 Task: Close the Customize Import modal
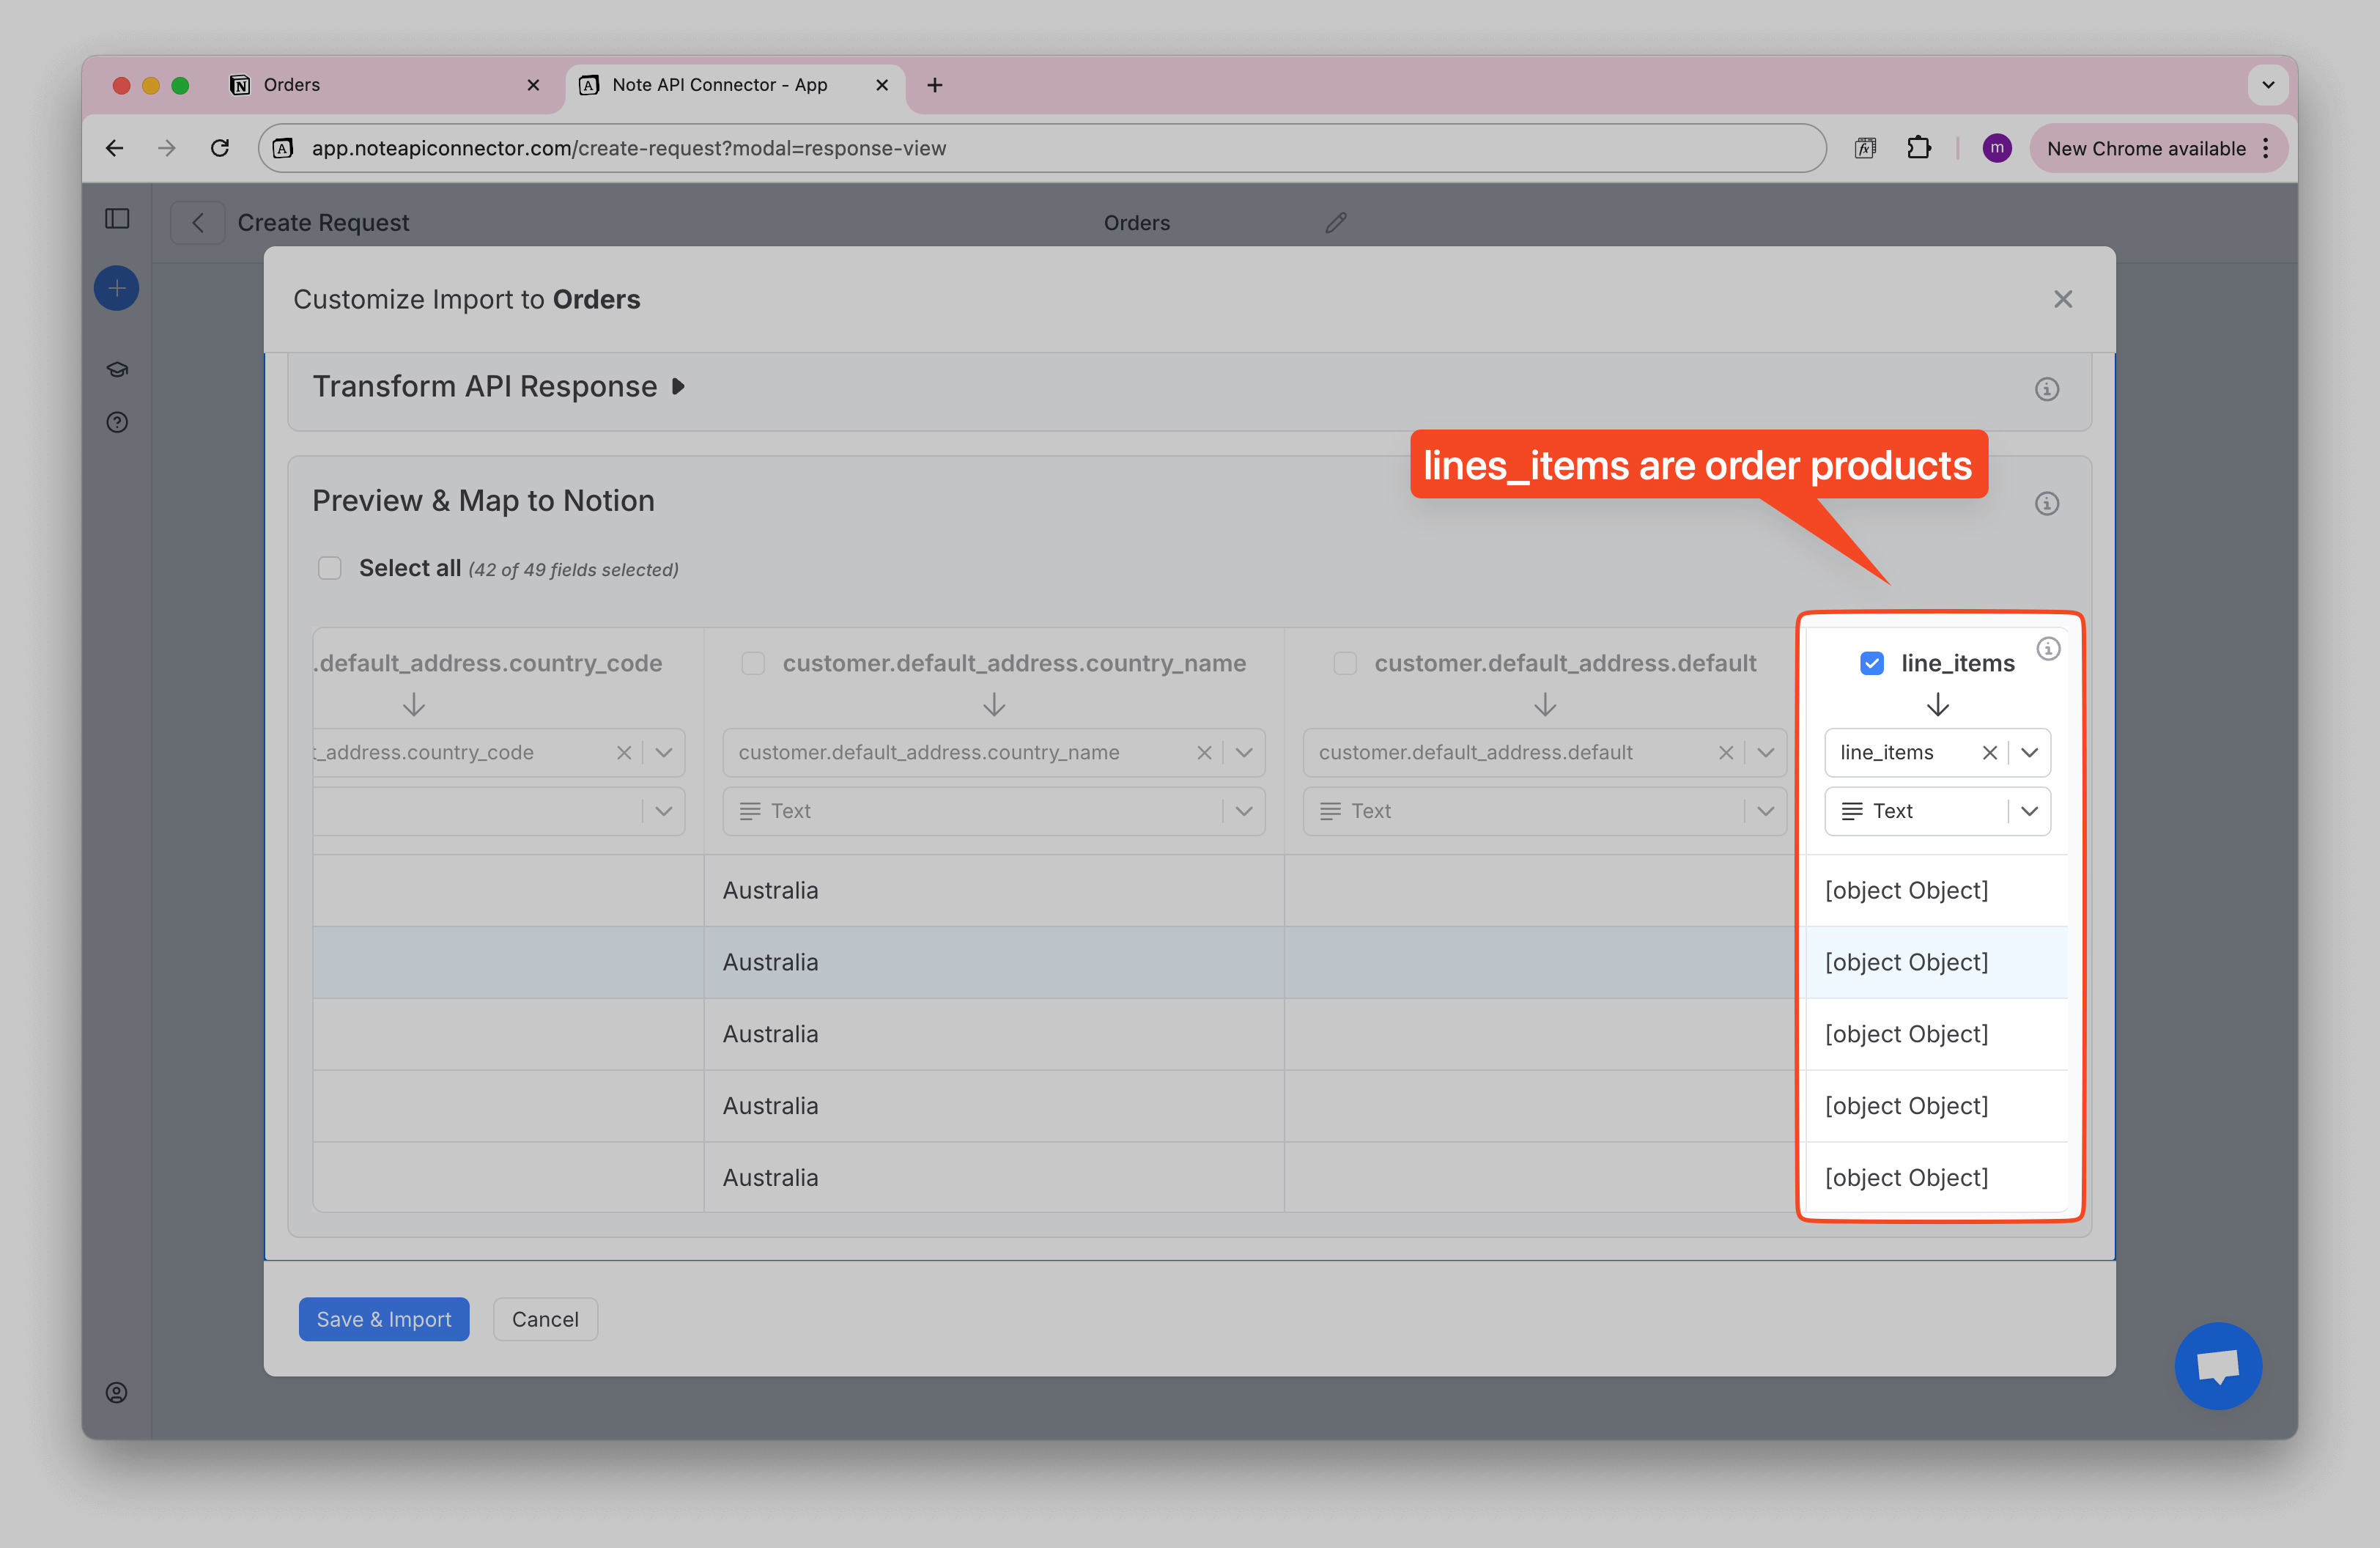[x=2062, y=299]
